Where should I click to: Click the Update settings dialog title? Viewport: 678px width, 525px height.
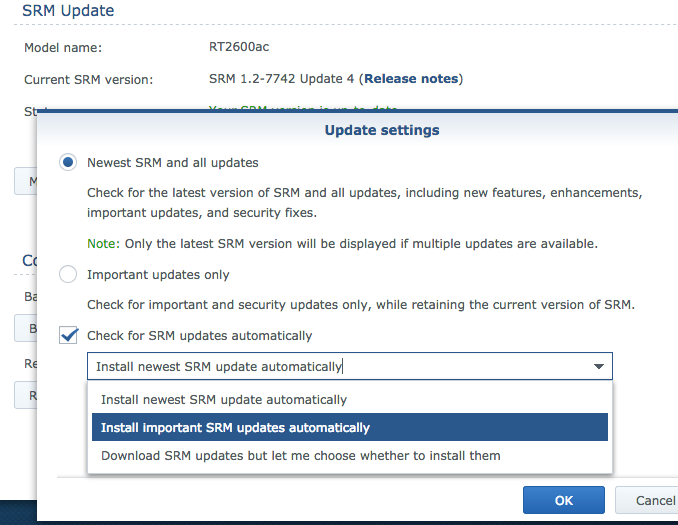pos(382,130)
